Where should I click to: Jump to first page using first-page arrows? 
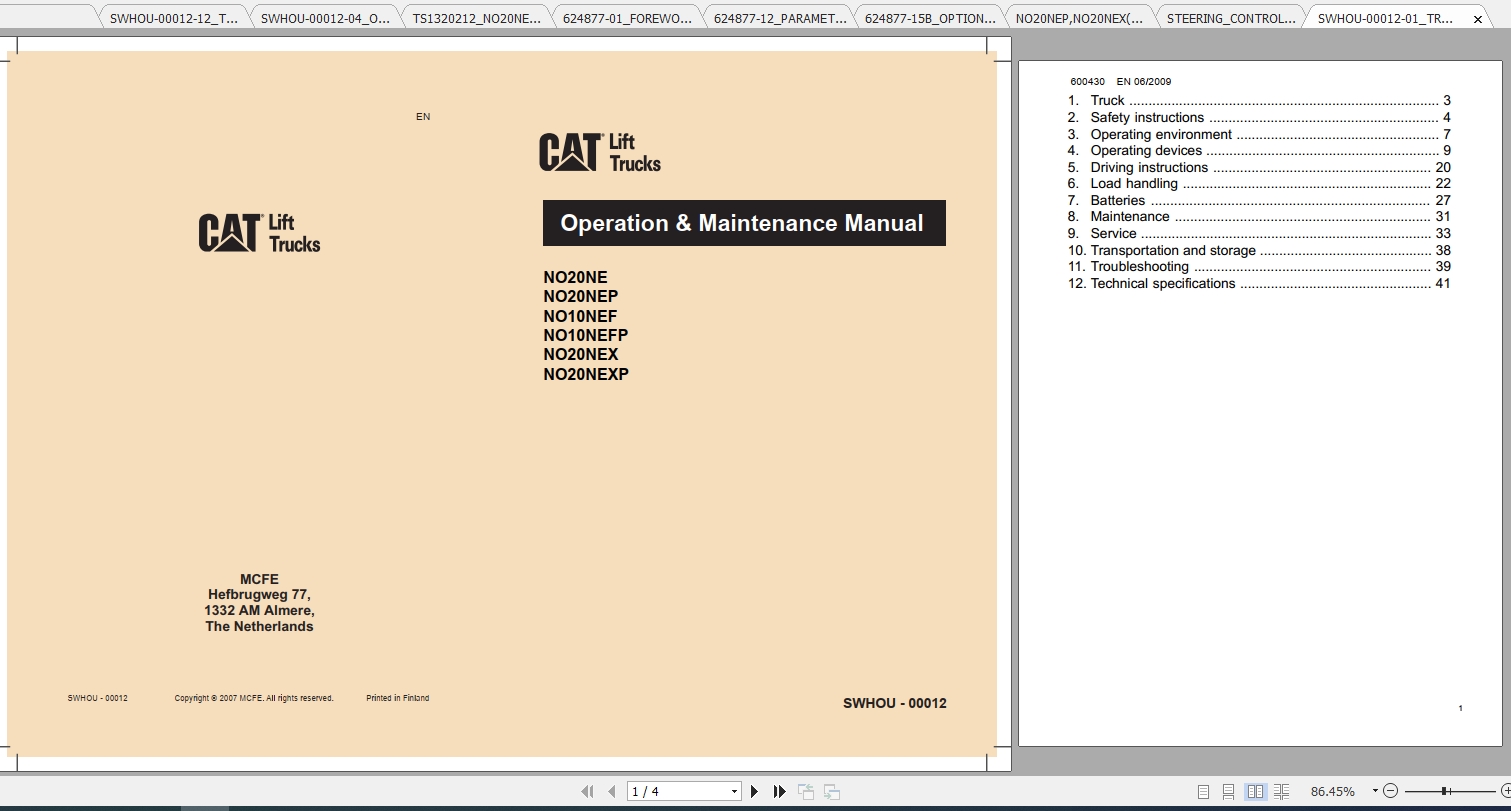point(589,790)
